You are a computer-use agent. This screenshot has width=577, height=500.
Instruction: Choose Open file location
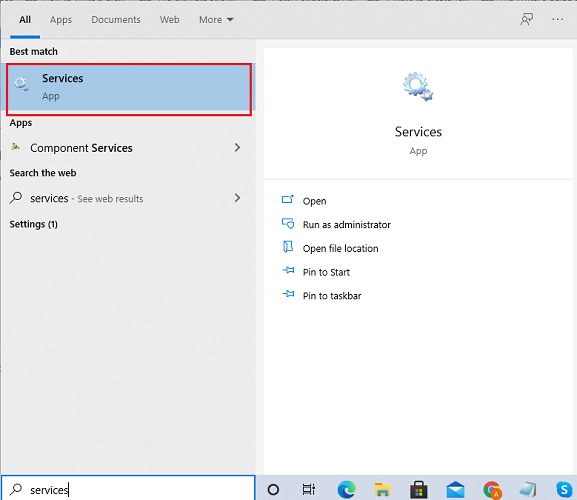340,248
